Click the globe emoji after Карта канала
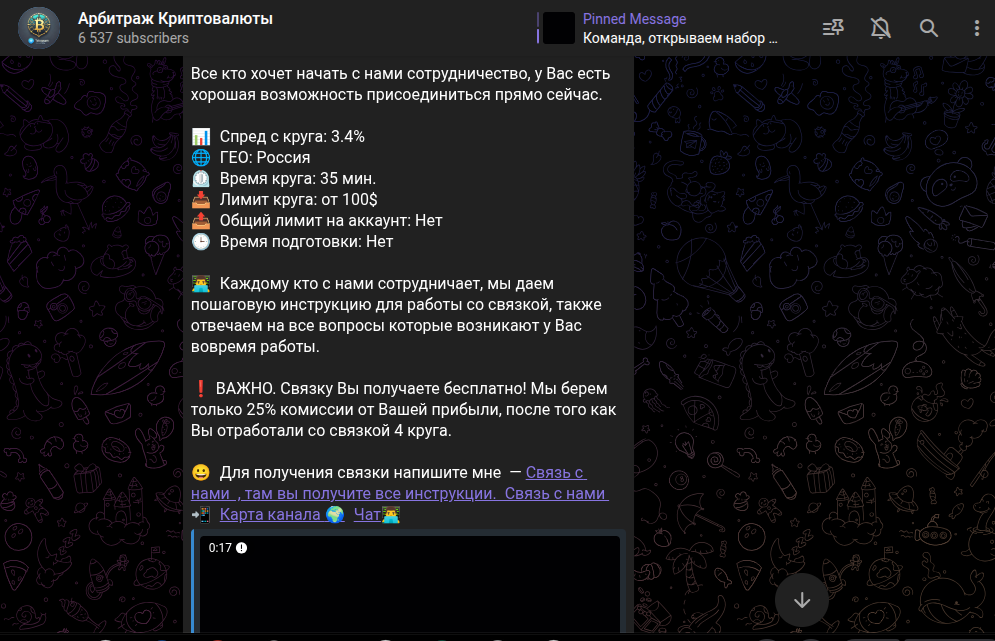995x641 pixels. [336, 514]
